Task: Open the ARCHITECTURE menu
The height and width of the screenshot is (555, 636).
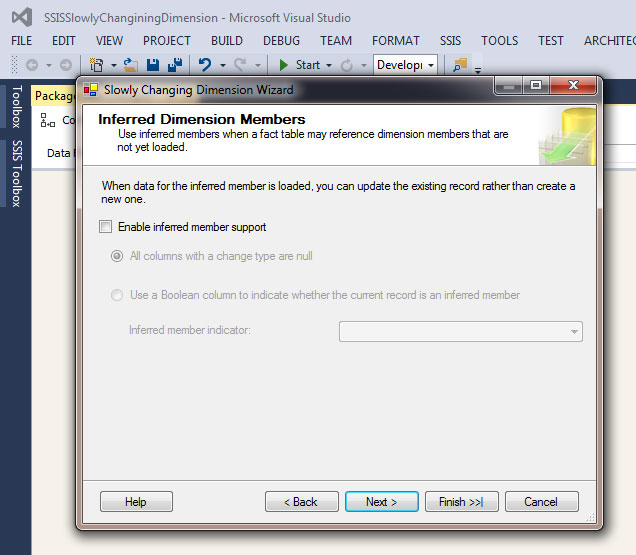Action: point(609,41)
